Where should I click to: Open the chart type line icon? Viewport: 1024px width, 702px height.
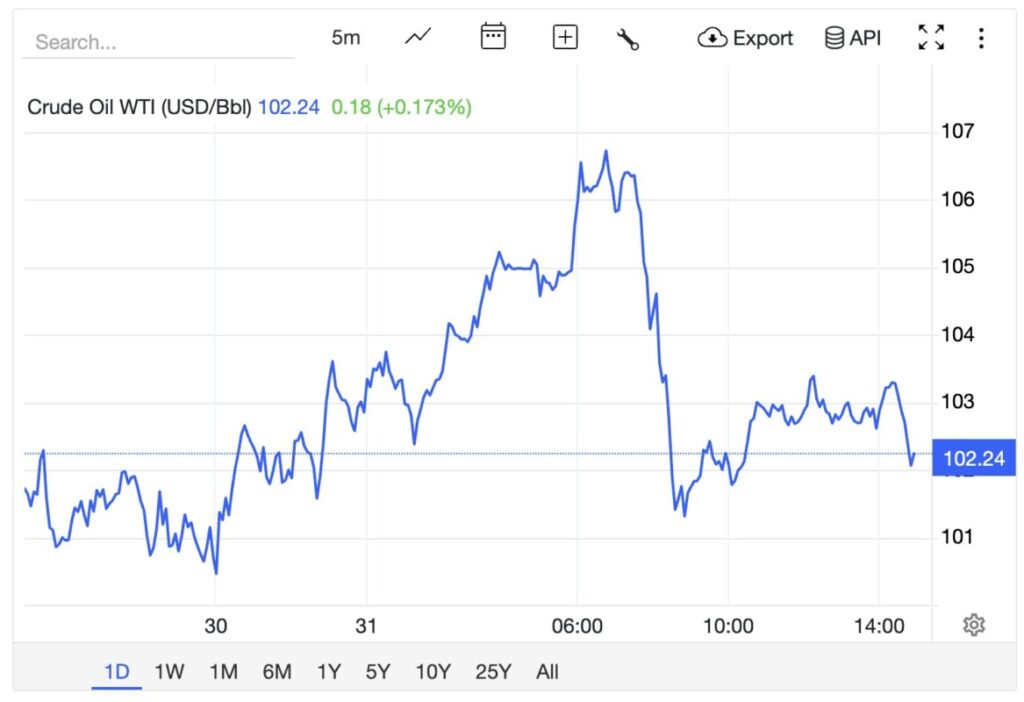(418, 38)
